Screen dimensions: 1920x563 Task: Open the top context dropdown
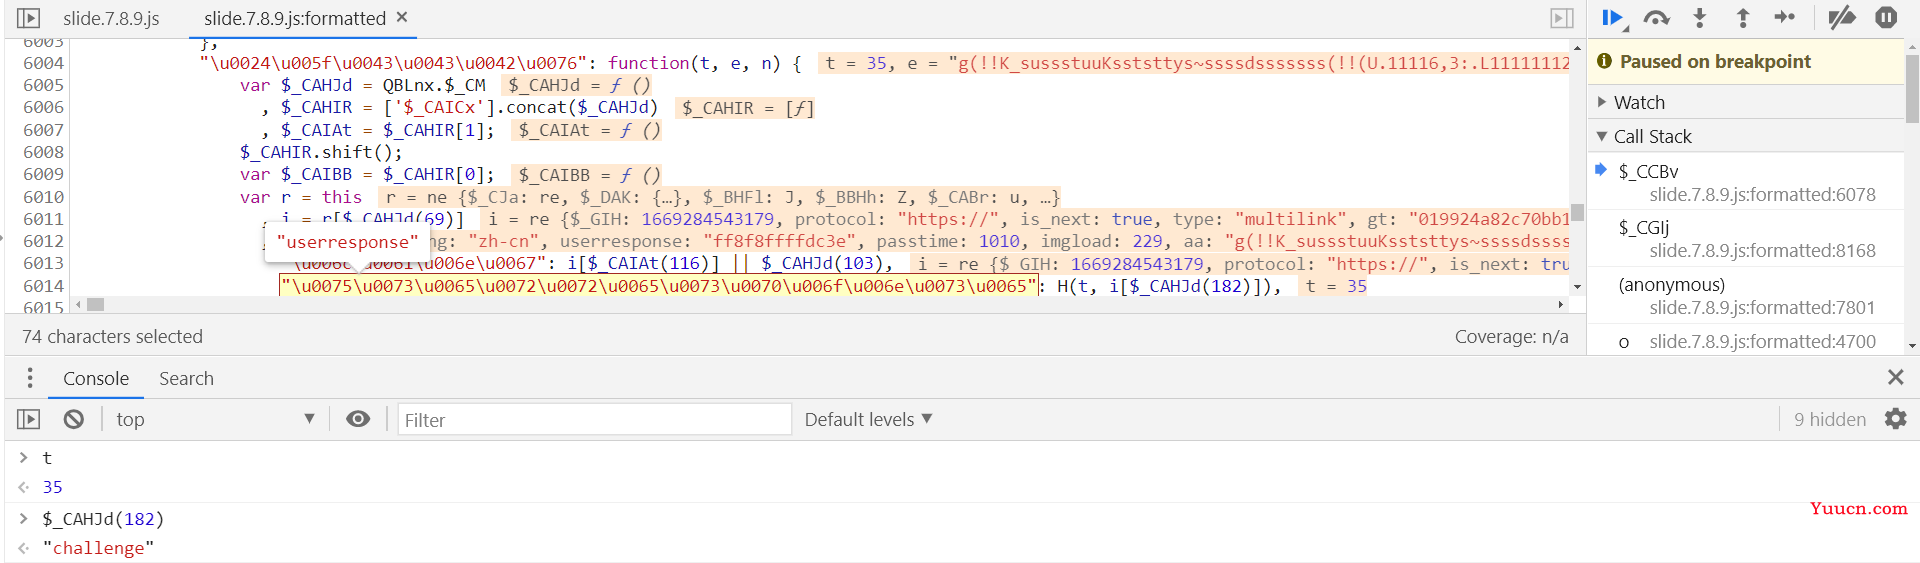tap(215, 419)
